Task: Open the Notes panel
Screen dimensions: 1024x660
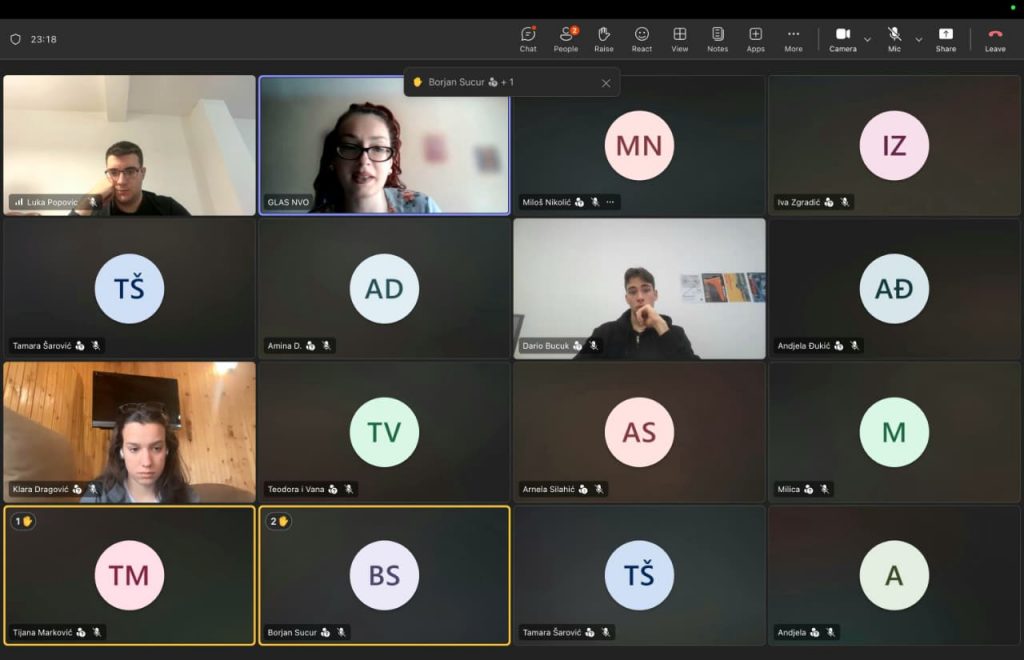Action: [717, 38]
